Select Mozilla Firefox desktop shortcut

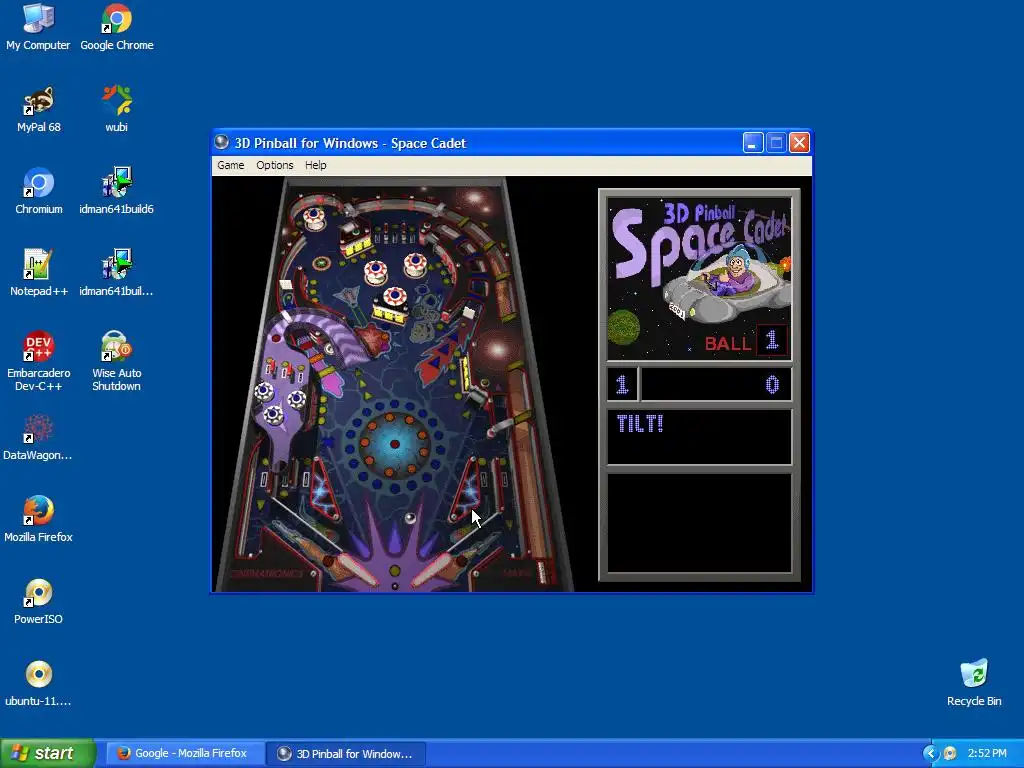[x=38, y=519]
